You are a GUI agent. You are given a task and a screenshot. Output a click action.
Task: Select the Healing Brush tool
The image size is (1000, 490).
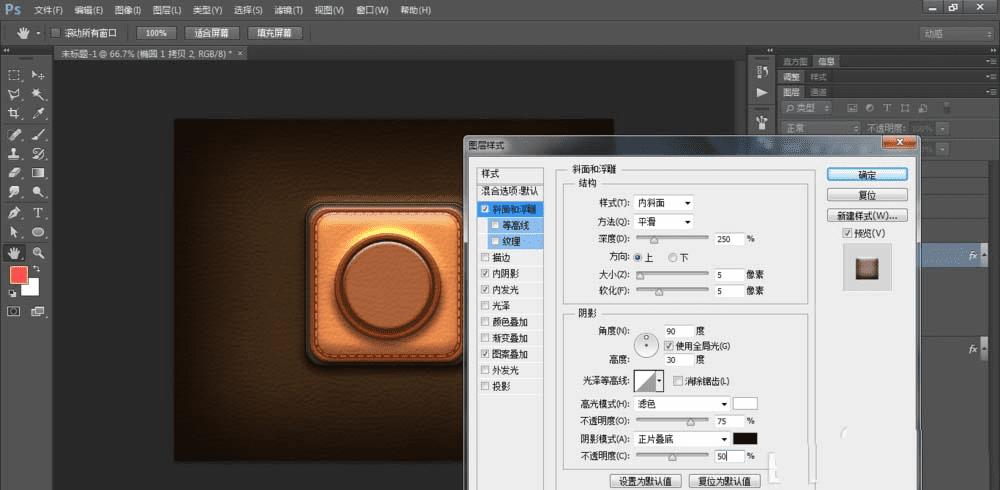tap(13, 134)
